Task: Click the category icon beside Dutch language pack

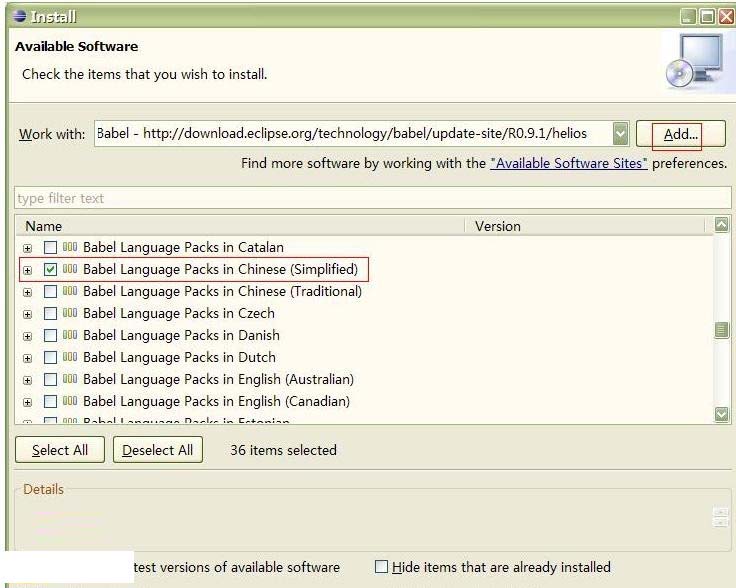Action: tap(70, 357)
